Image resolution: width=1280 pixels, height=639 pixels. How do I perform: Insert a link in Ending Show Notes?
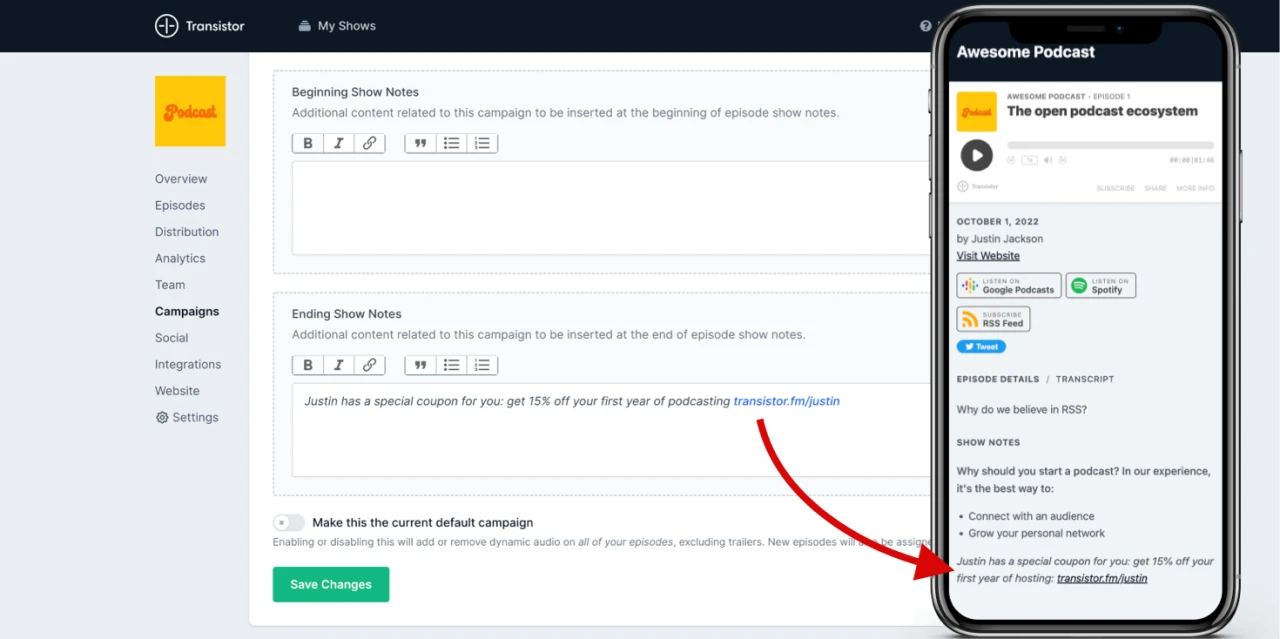coord(370,365)
